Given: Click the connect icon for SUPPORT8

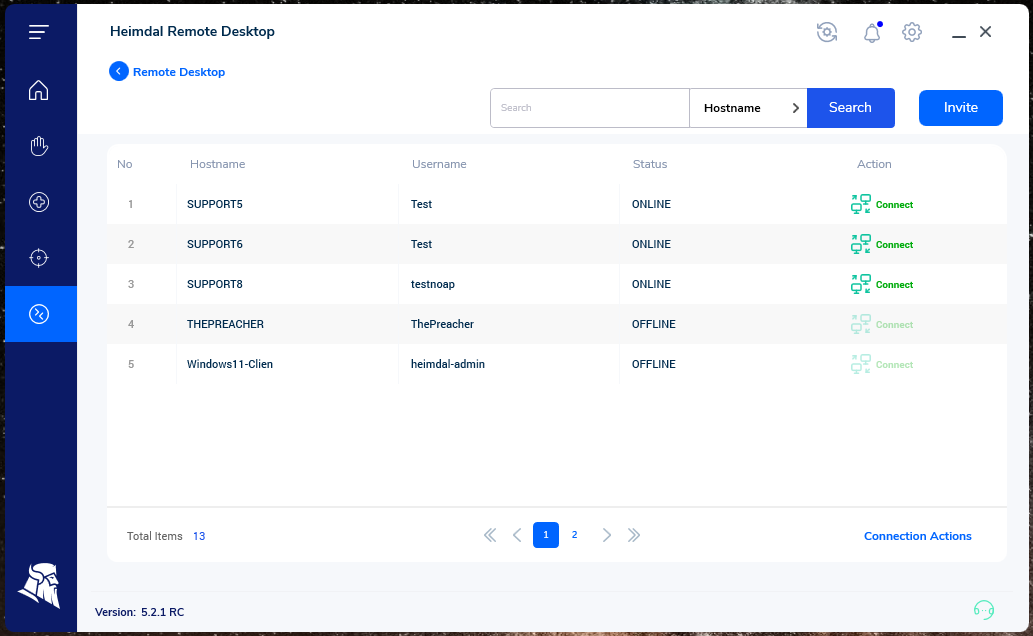Looking at the screenshot, I should click(860, 284).
